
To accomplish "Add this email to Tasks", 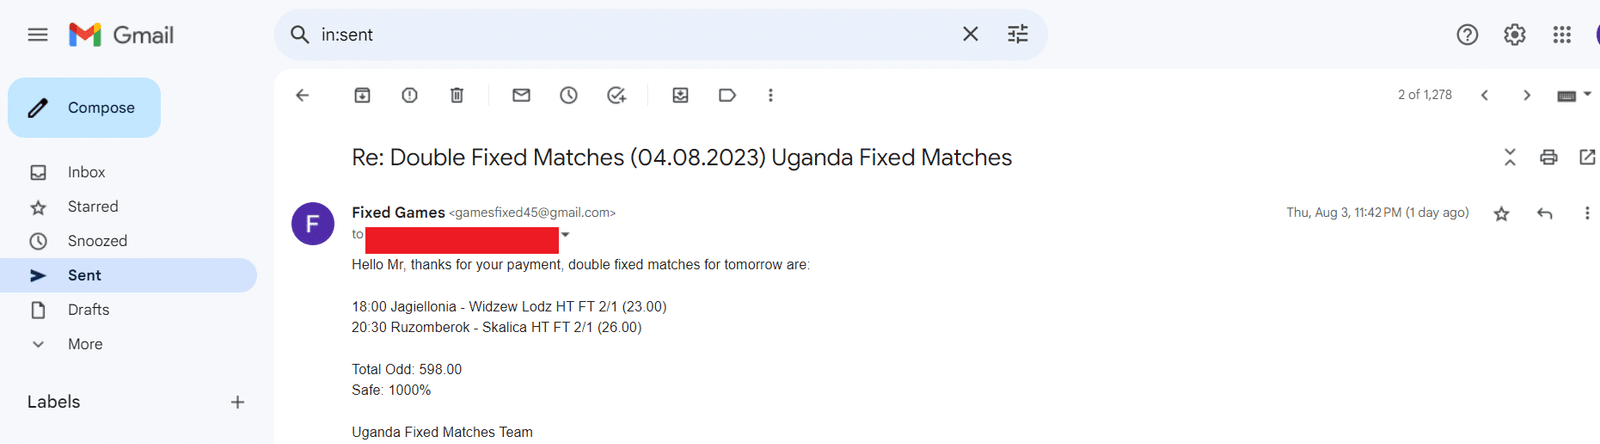I will 616,95.
